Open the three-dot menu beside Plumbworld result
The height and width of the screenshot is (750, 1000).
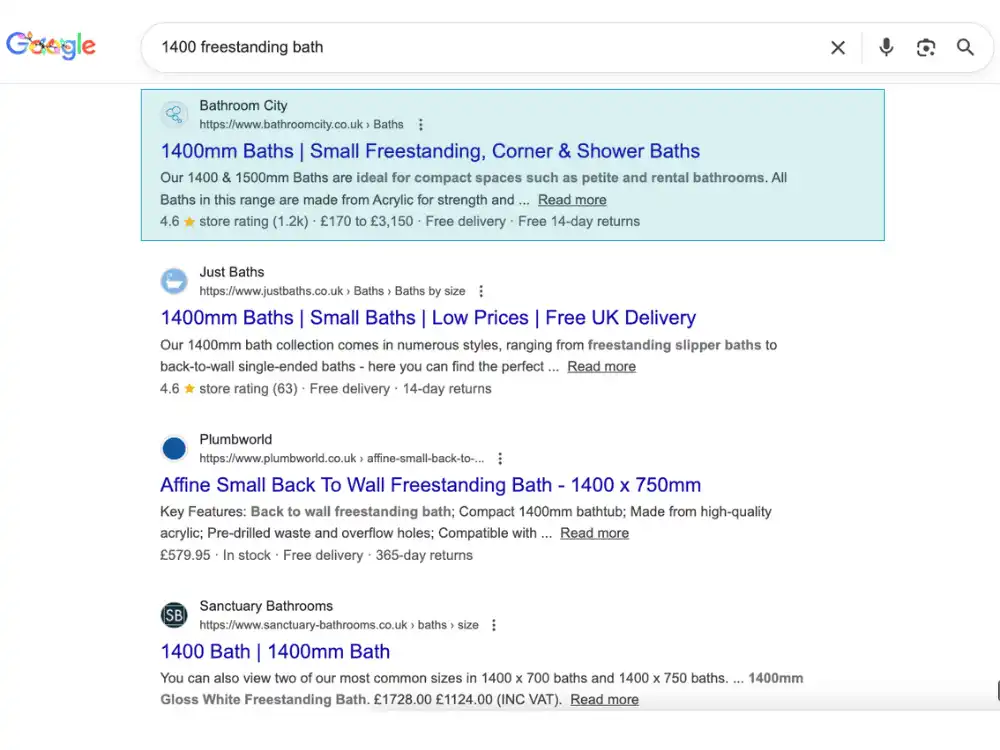(x=499, y=458)
